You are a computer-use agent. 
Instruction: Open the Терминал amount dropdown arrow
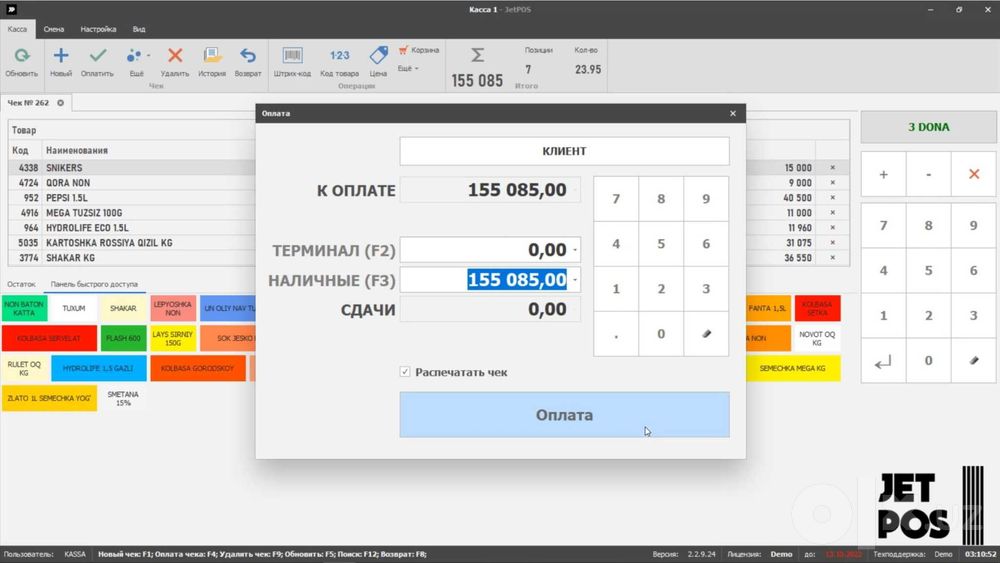point(575,250)
